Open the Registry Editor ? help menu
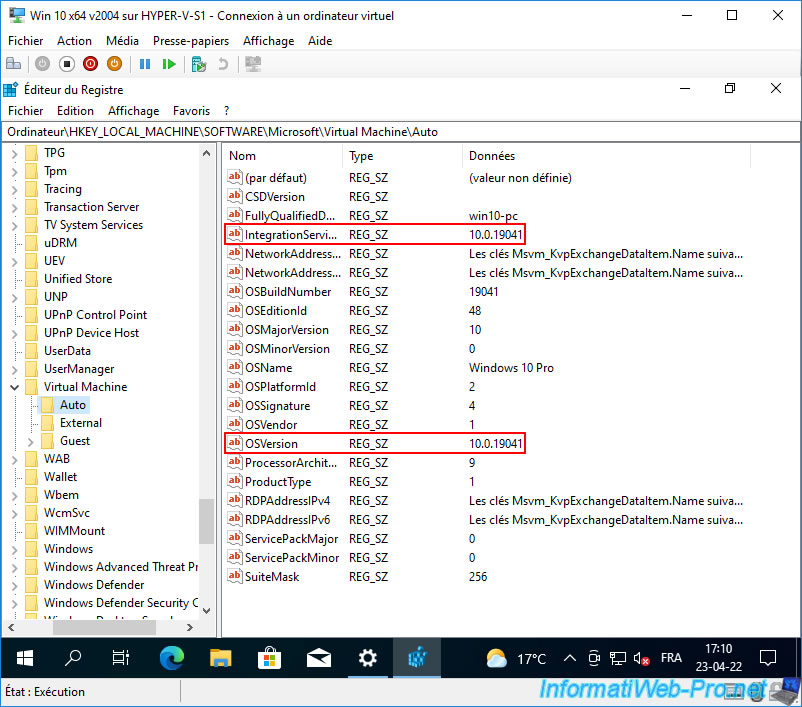802x707 pixels. coord(227,111)
